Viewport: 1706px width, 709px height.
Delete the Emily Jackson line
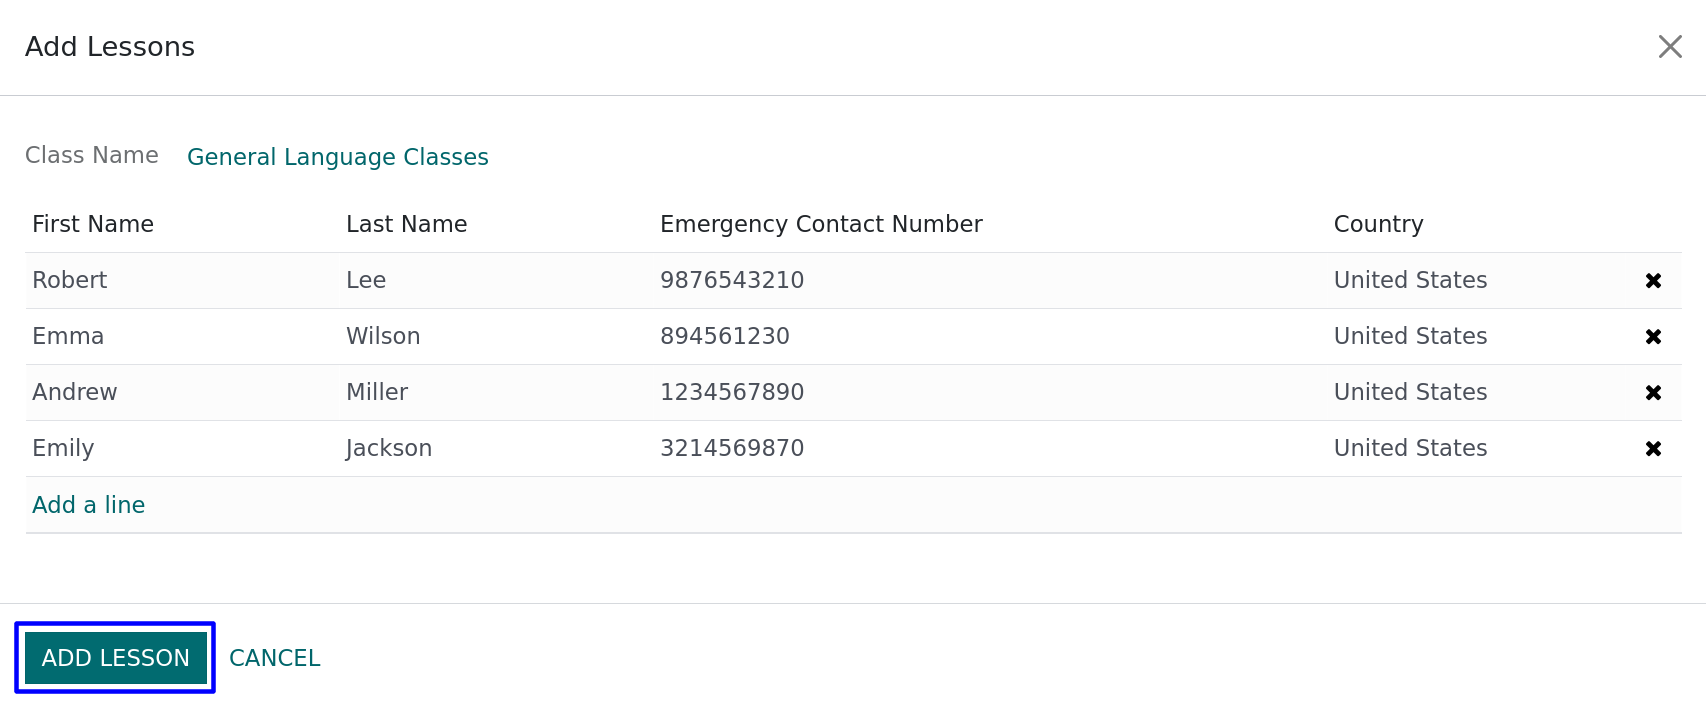pos(1653,449)
